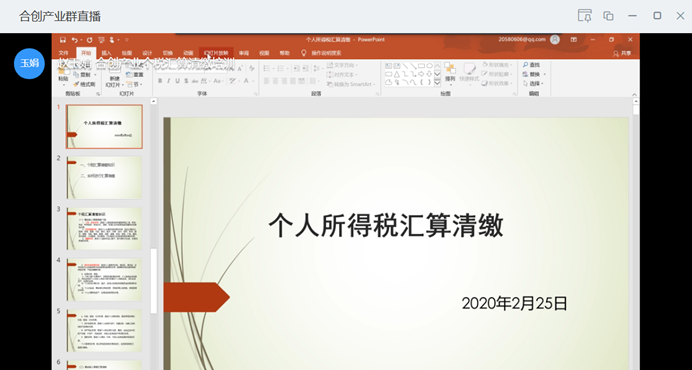
Task: Select the Format Painter (格式刷) tool
Action: 84,84
